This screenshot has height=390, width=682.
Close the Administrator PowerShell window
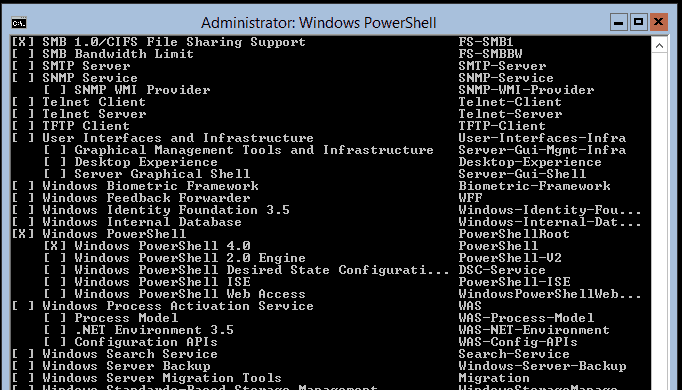(x=659, y=22)
